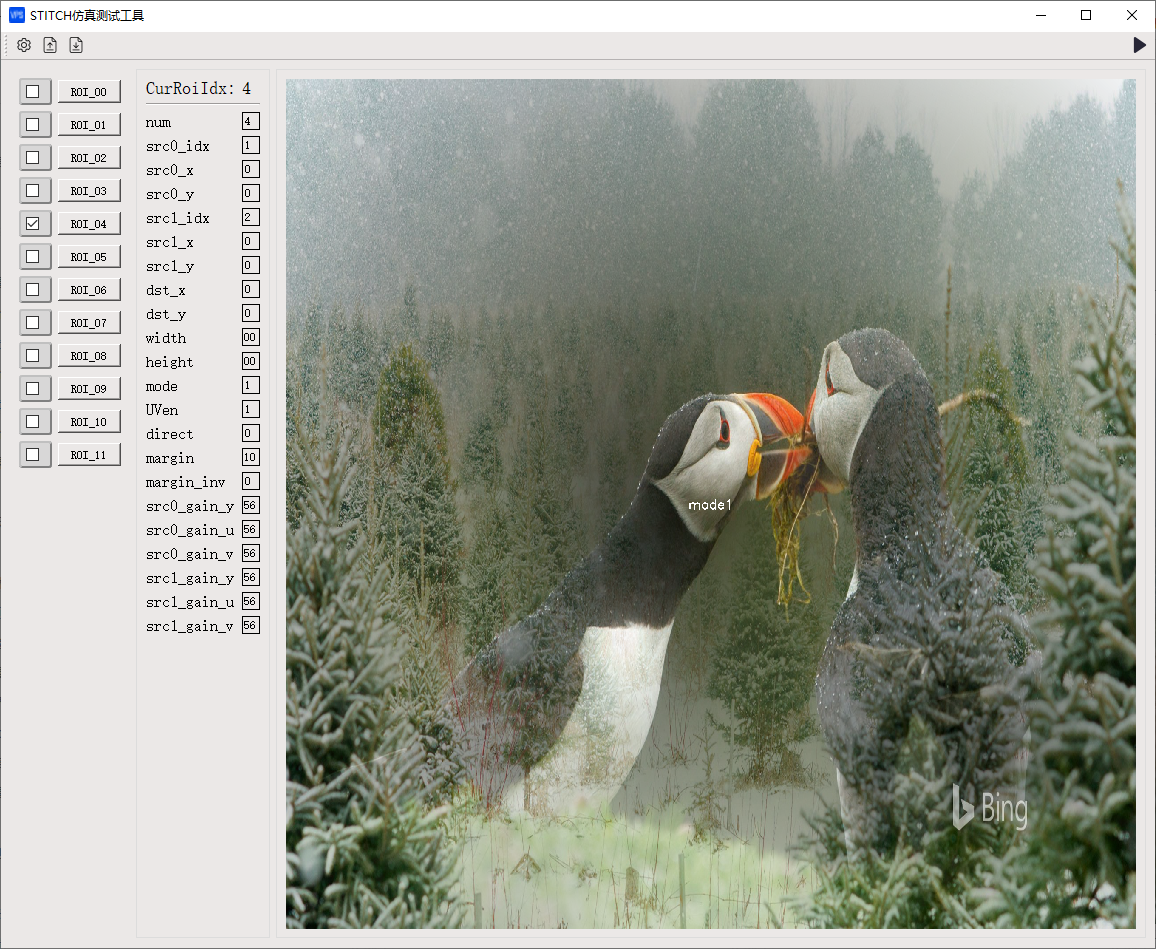Open the settings gear in toolbar

coord(24,45)
